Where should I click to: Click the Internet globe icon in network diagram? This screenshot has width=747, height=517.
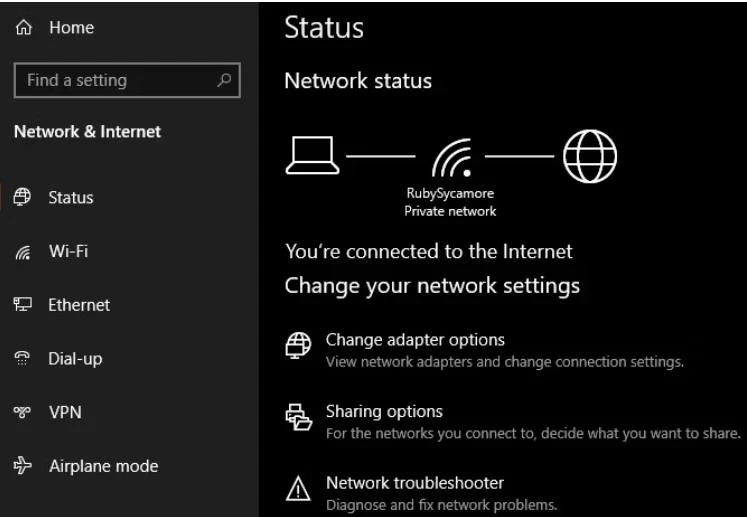(590, 156)
